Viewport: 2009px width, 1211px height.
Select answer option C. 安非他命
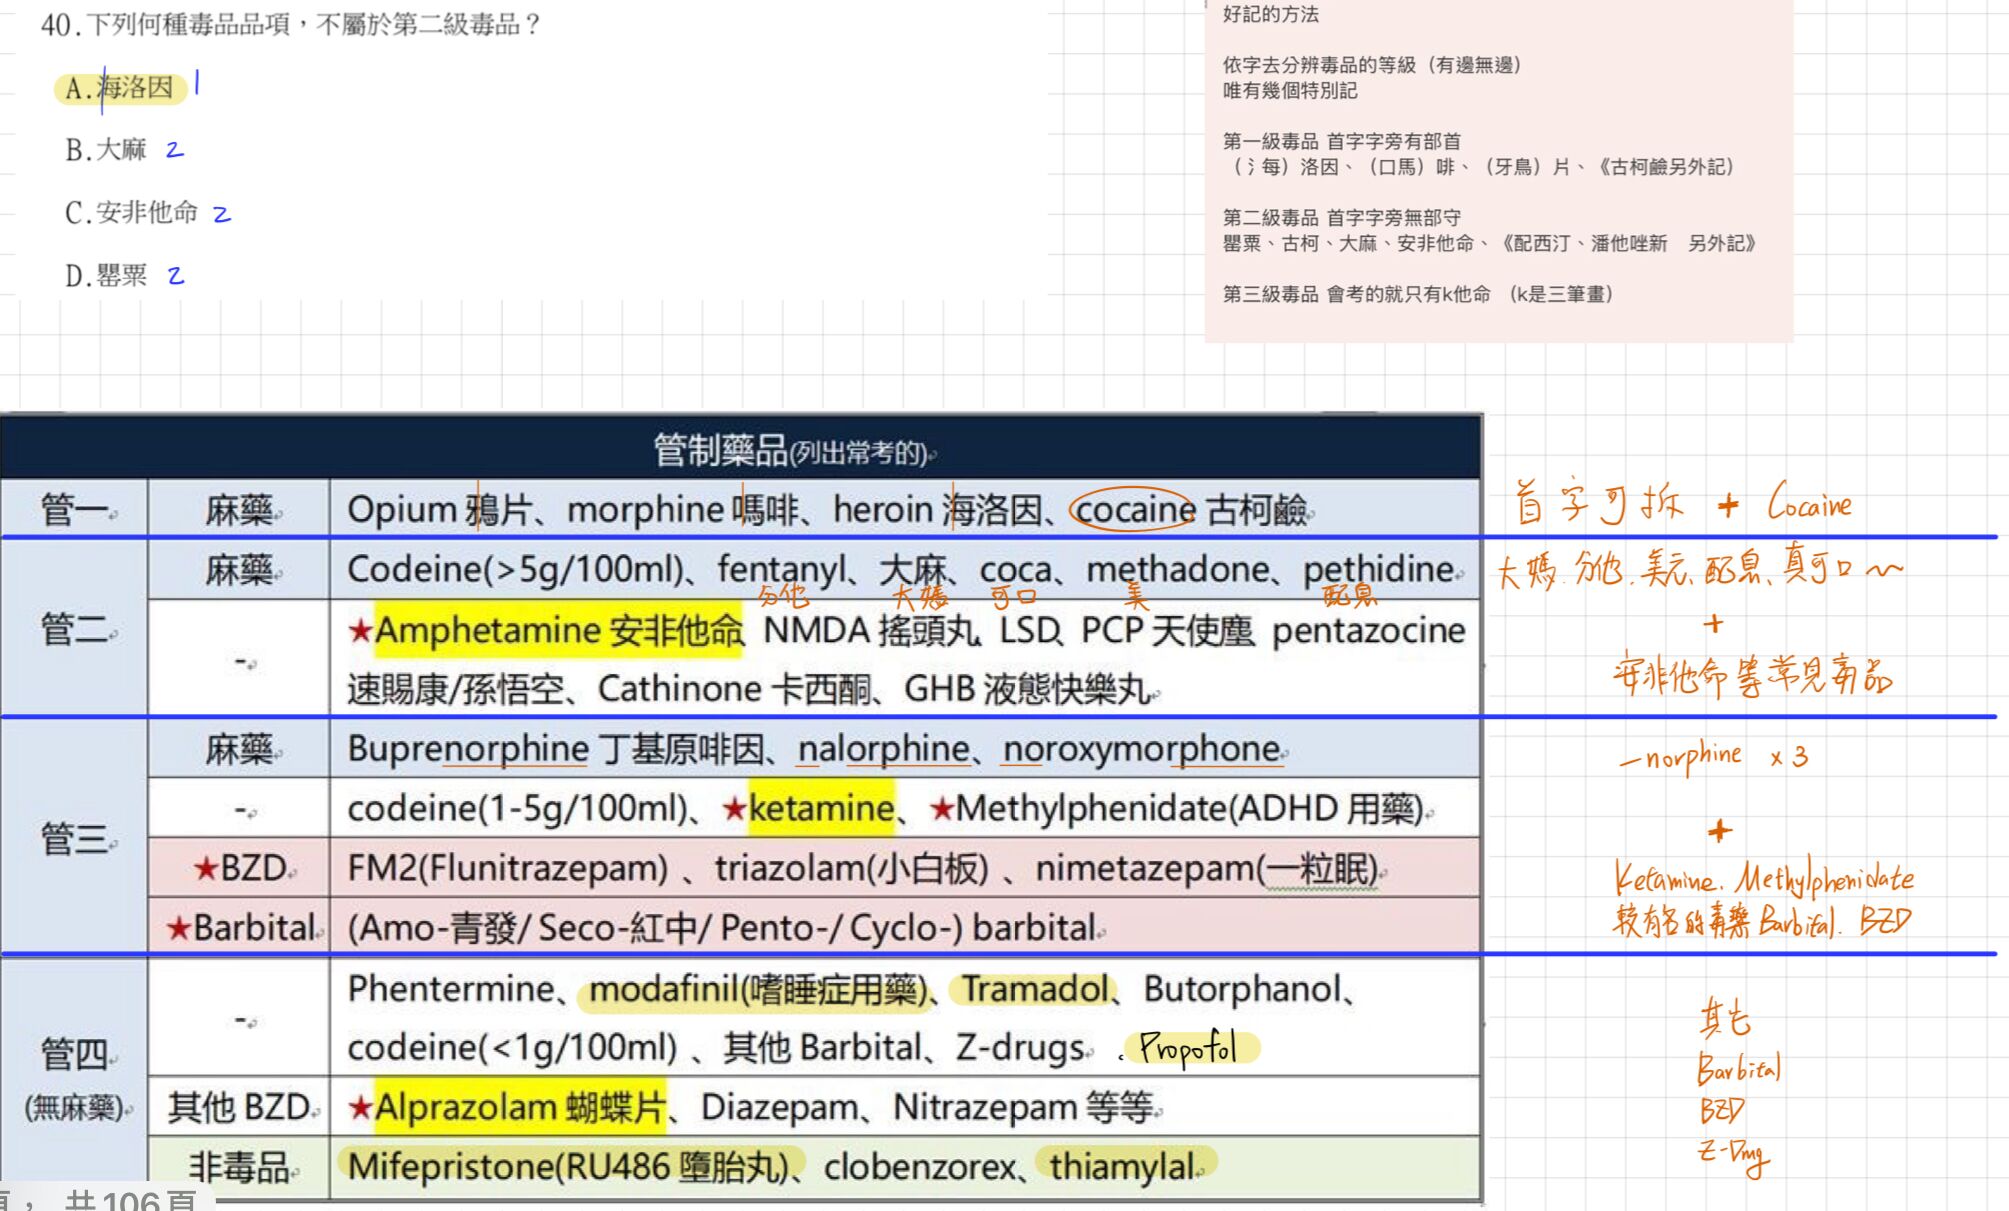(131, 213)
